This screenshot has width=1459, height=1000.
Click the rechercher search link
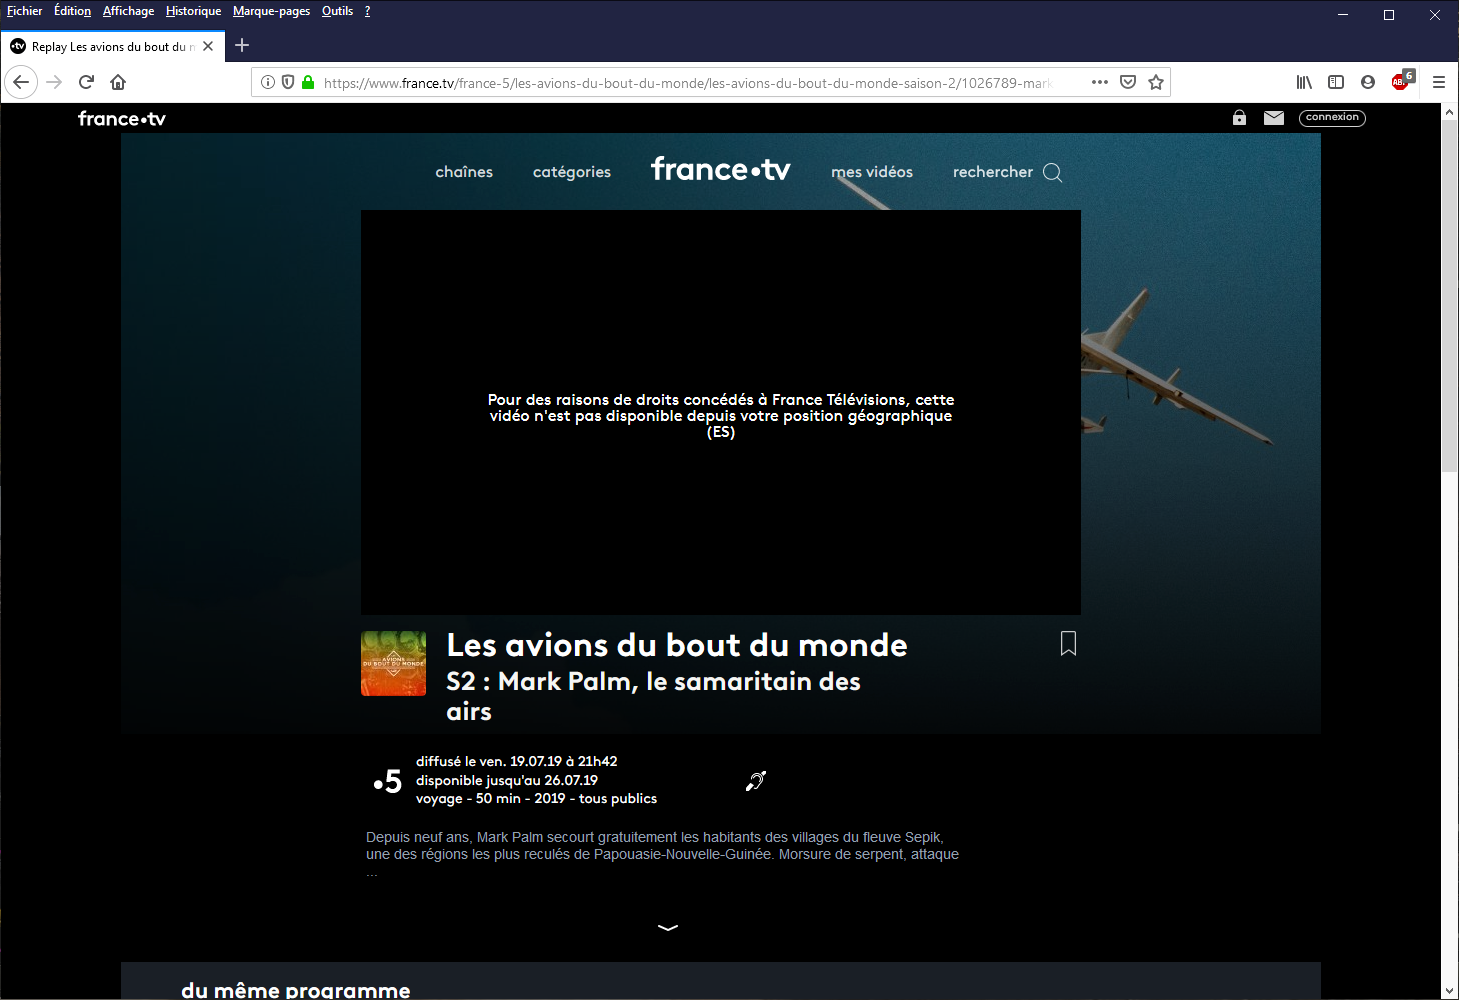(993, 172)
